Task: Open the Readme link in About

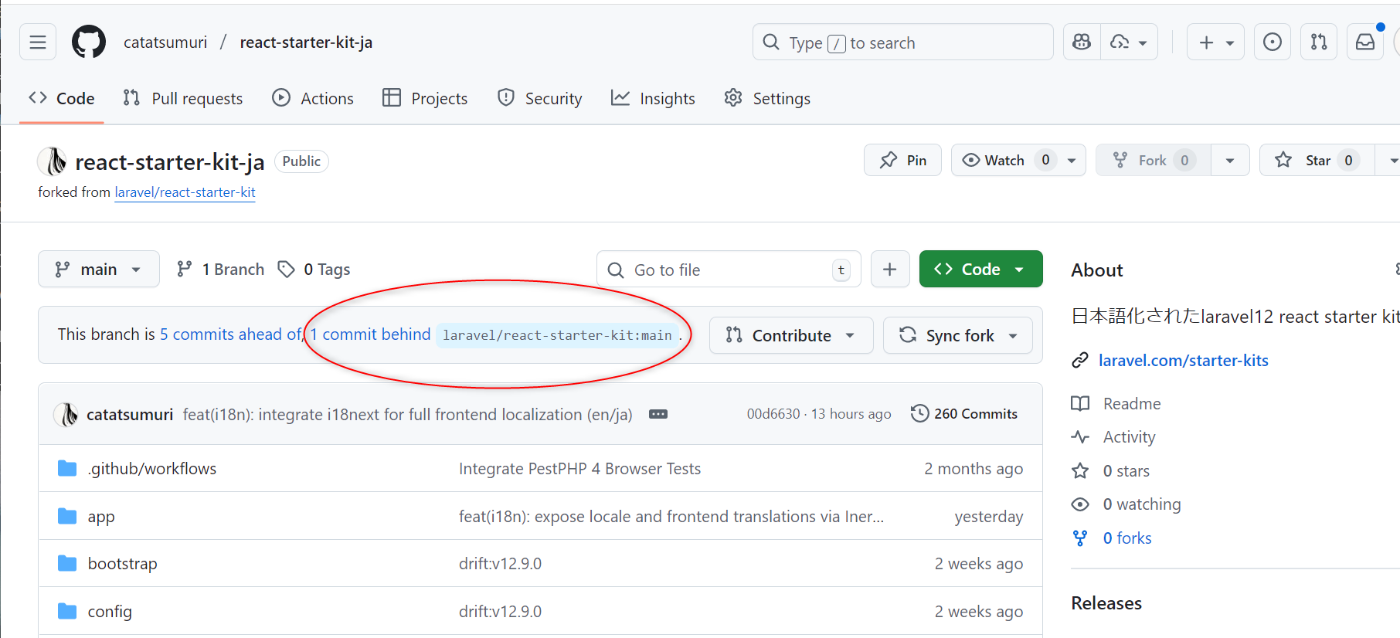Action: point(1132,404)
